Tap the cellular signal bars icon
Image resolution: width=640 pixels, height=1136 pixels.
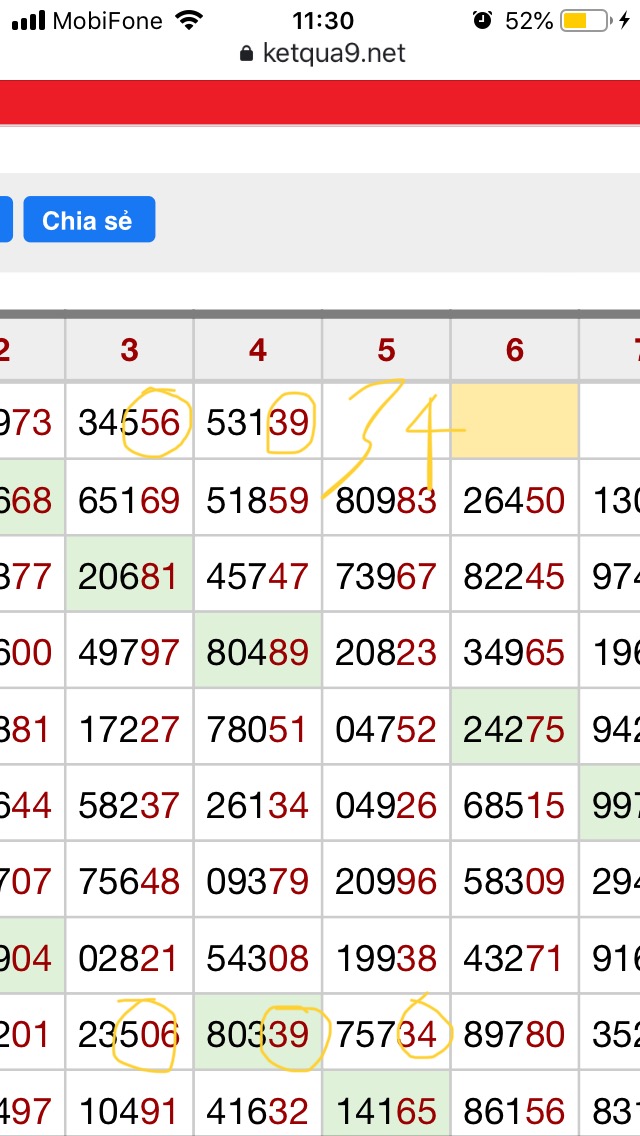coord(27,20)
